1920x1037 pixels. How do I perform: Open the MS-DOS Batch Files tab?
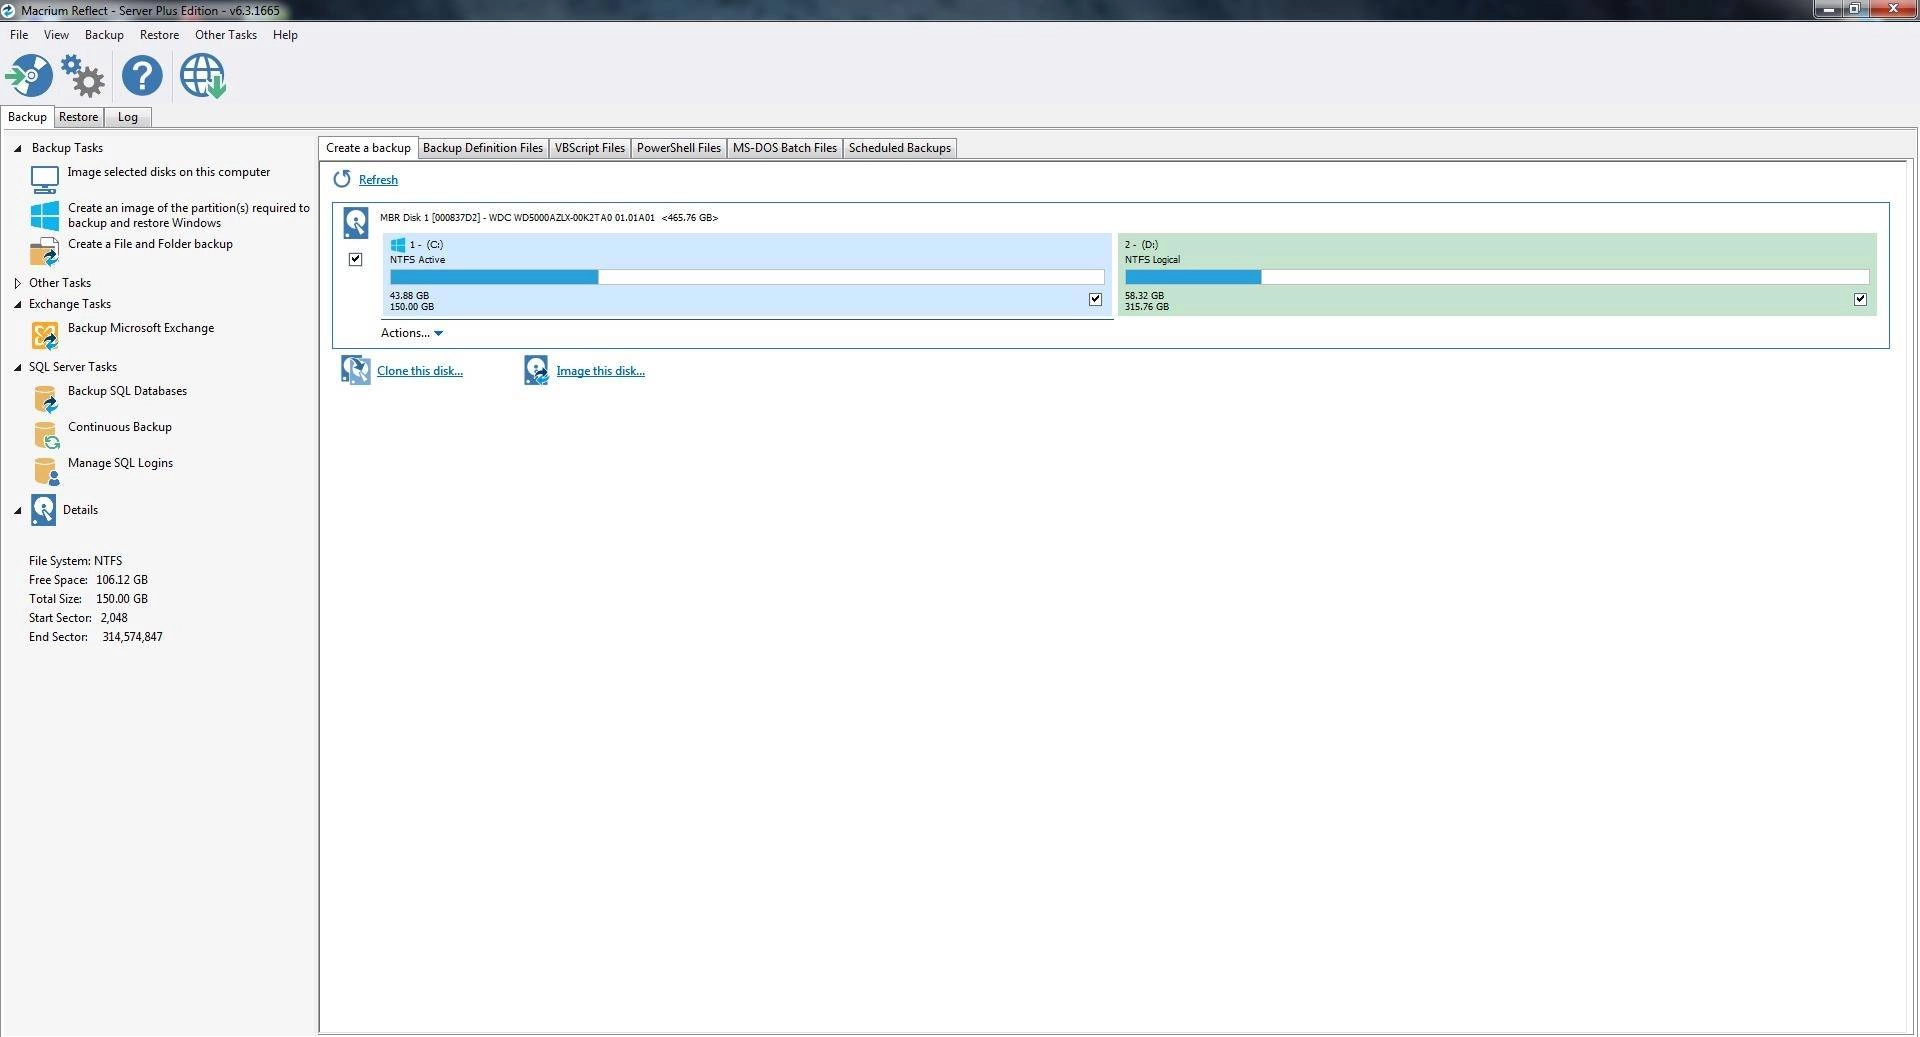pyautogui.click(x=785, y=148)
